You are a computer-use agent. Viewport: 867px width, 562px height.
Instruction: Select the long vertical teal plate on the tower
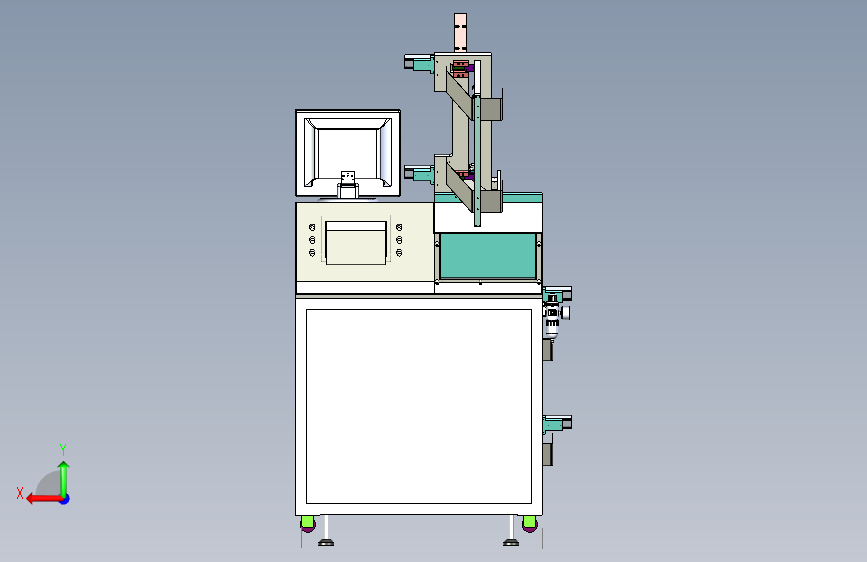pos(477,160)
